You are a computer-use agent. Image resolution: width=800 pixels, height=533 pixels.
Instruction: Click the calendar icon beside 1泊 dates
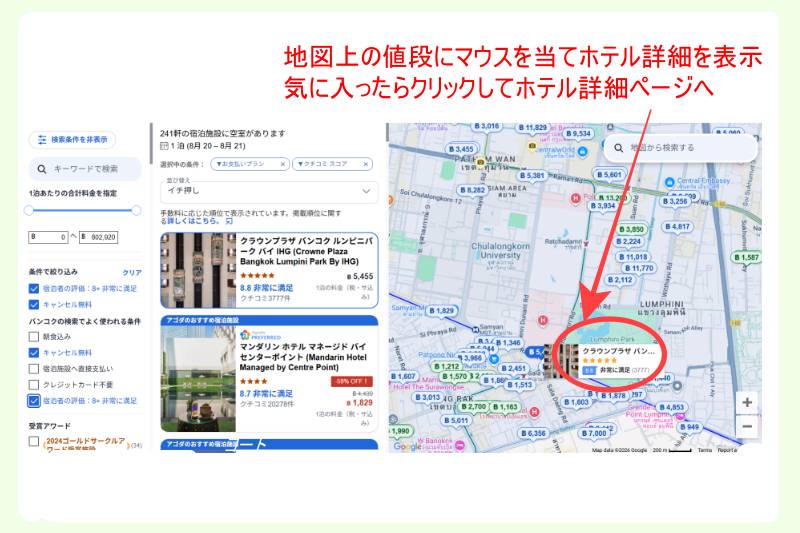(164, 146)
